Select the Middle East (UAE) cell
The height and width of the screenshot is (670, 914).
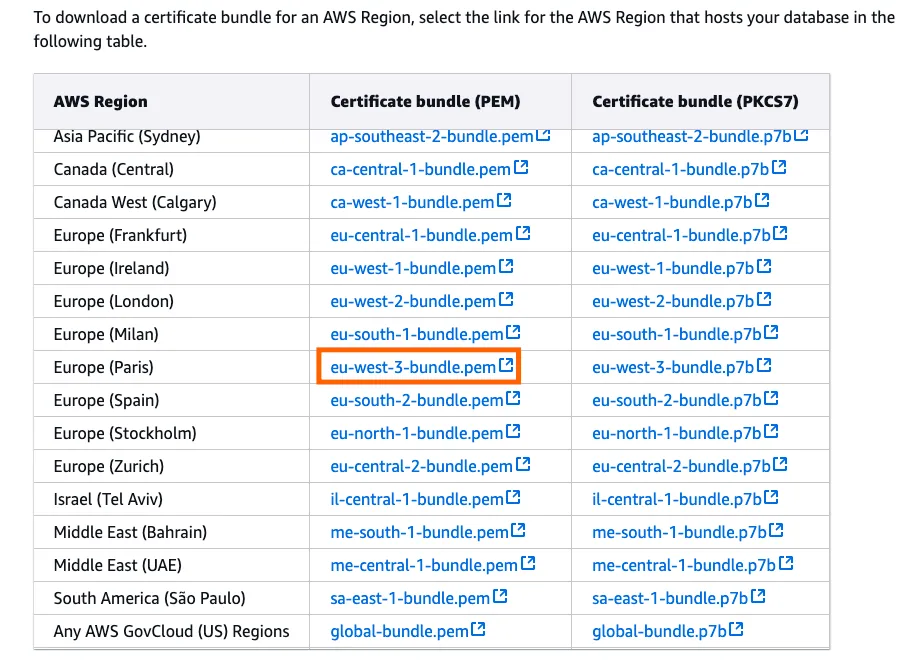click(x=171, y=565)
